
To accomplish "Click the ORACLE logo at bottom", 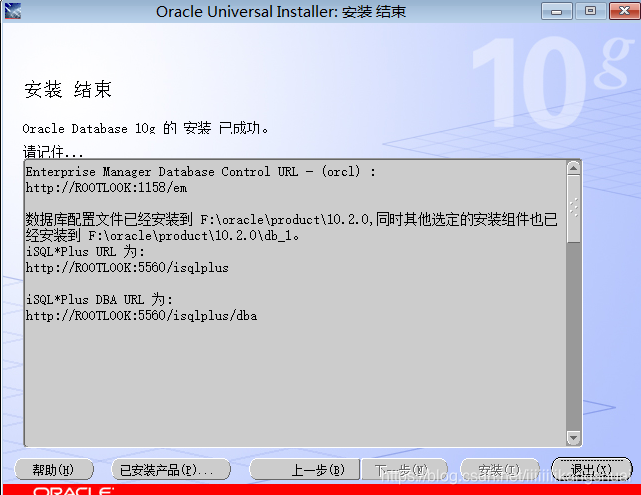I will pyautogui.click(x=74, y=491).
